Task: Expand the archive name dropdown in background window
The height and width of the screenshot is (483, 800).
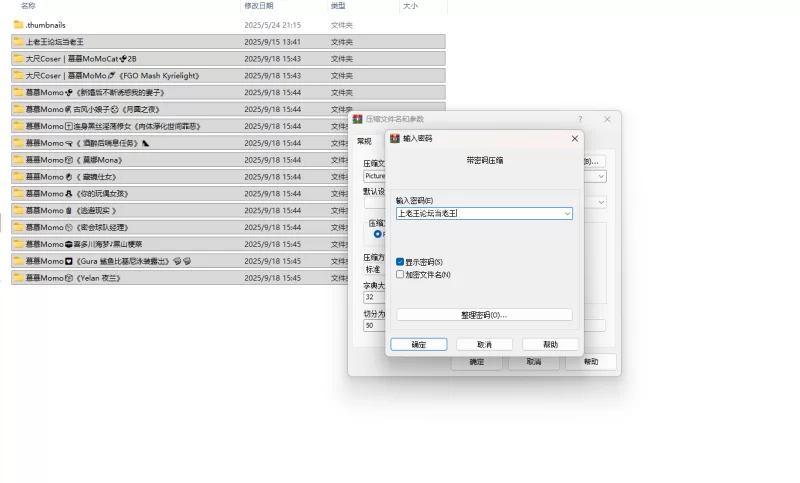Action: (x=601, y=176)
